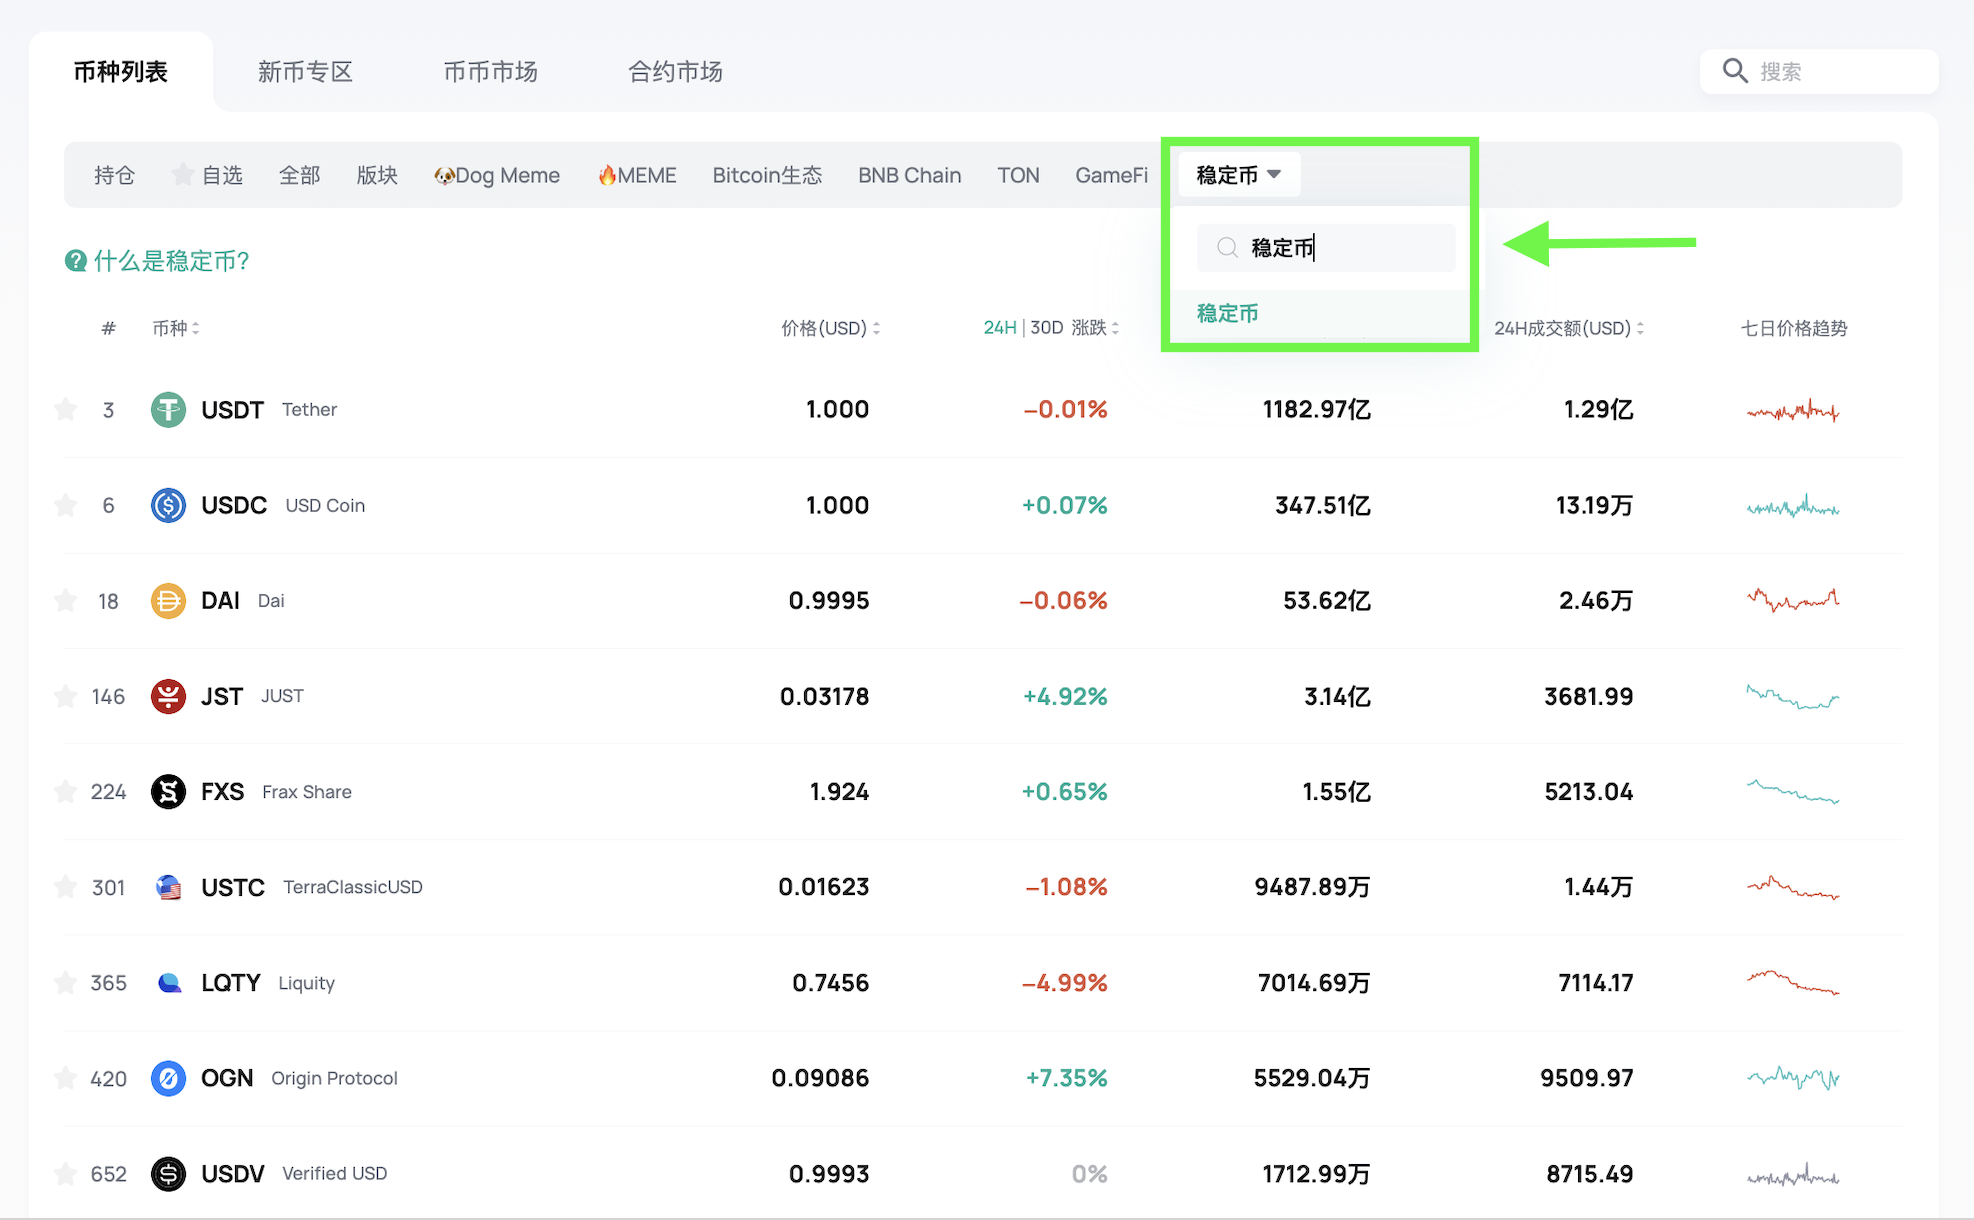Select the 持仓 filter
1974x1220 pixels.
point(114,175)
